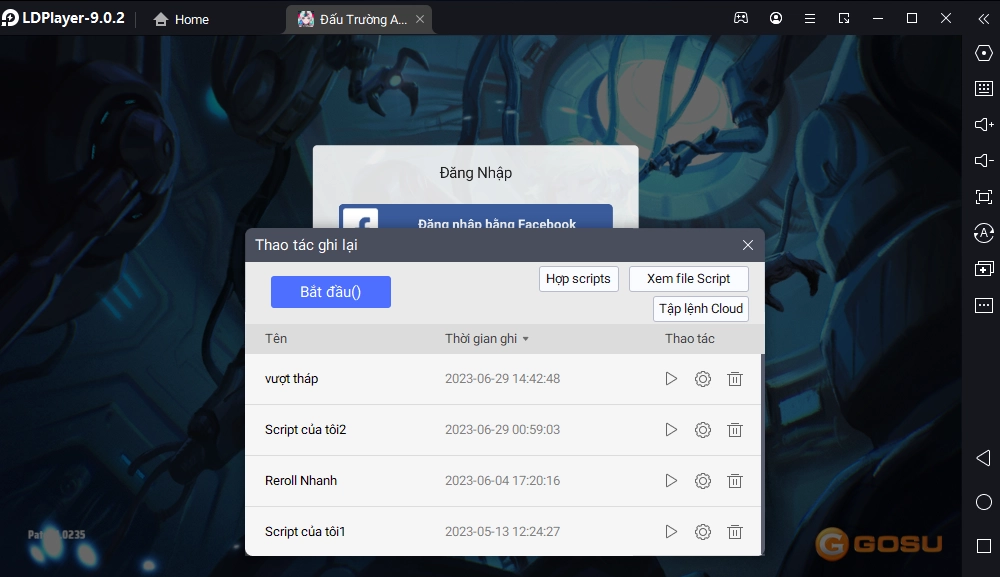Expand the more options sidebar button
Screen dimensions: 1000x577
pyautogui.click(x=983, y=305)
